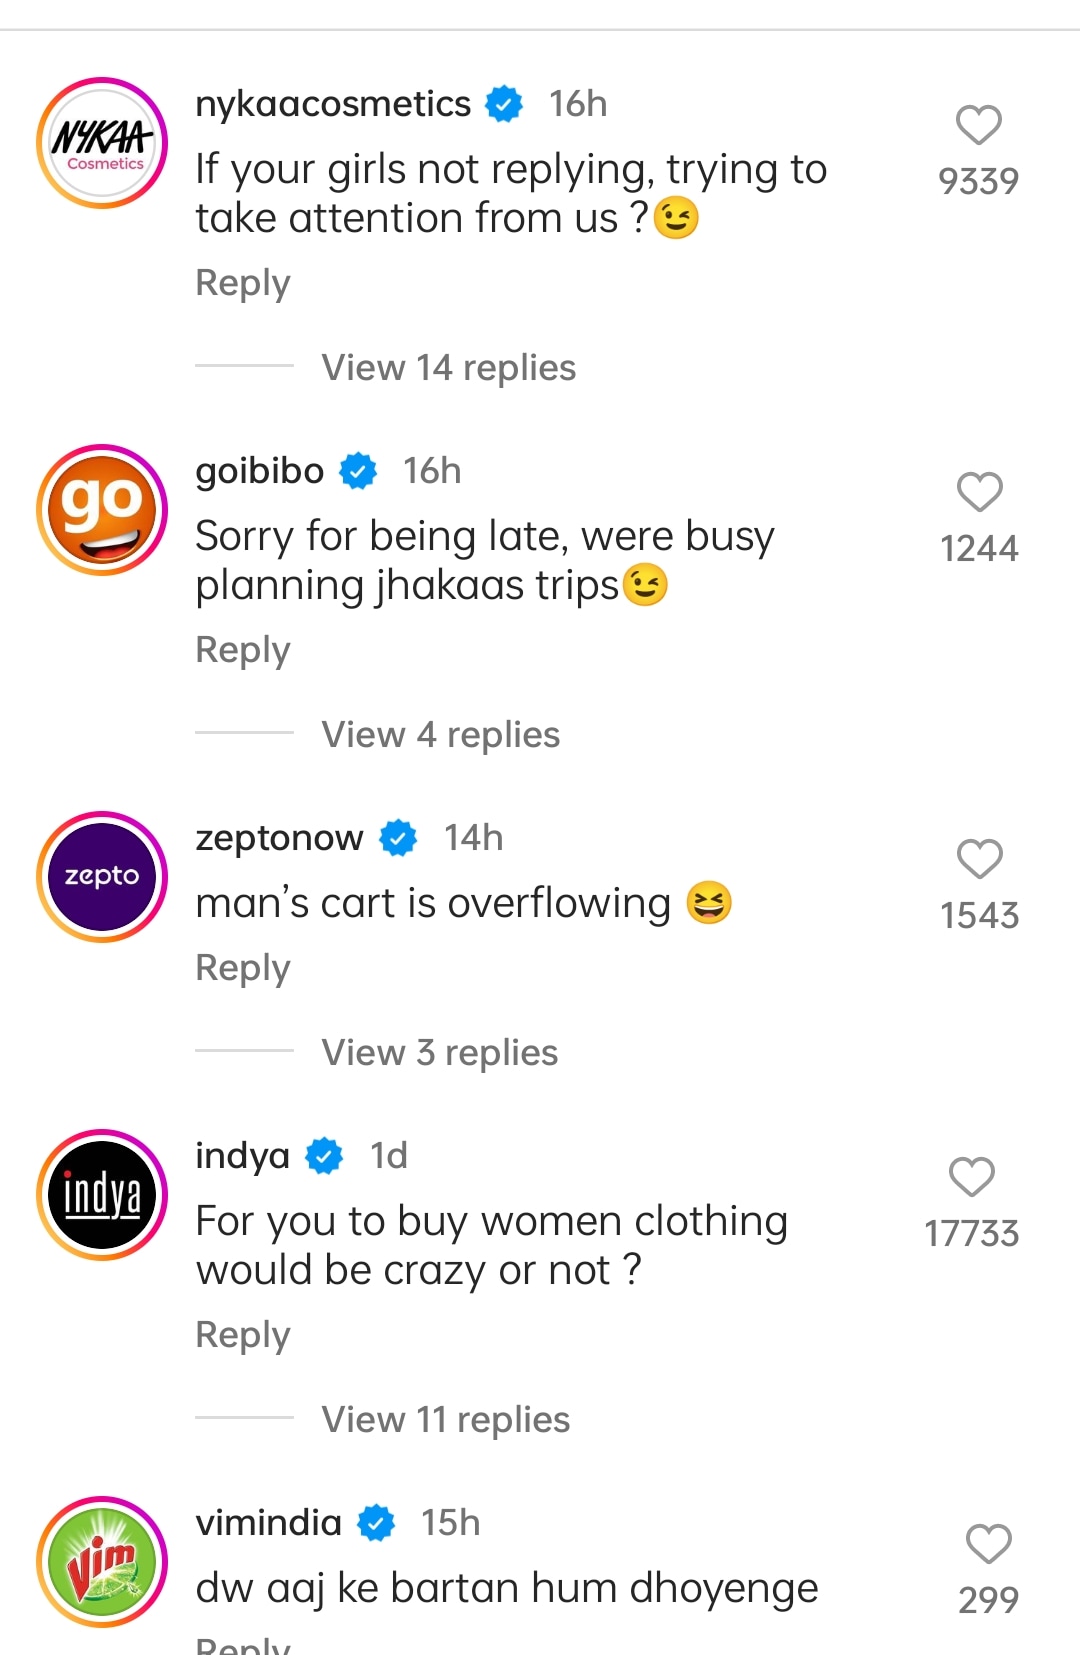The width and height of the screenshot is (1080, 1655).
Task: Expand View 14 replies
Action: 448,368
